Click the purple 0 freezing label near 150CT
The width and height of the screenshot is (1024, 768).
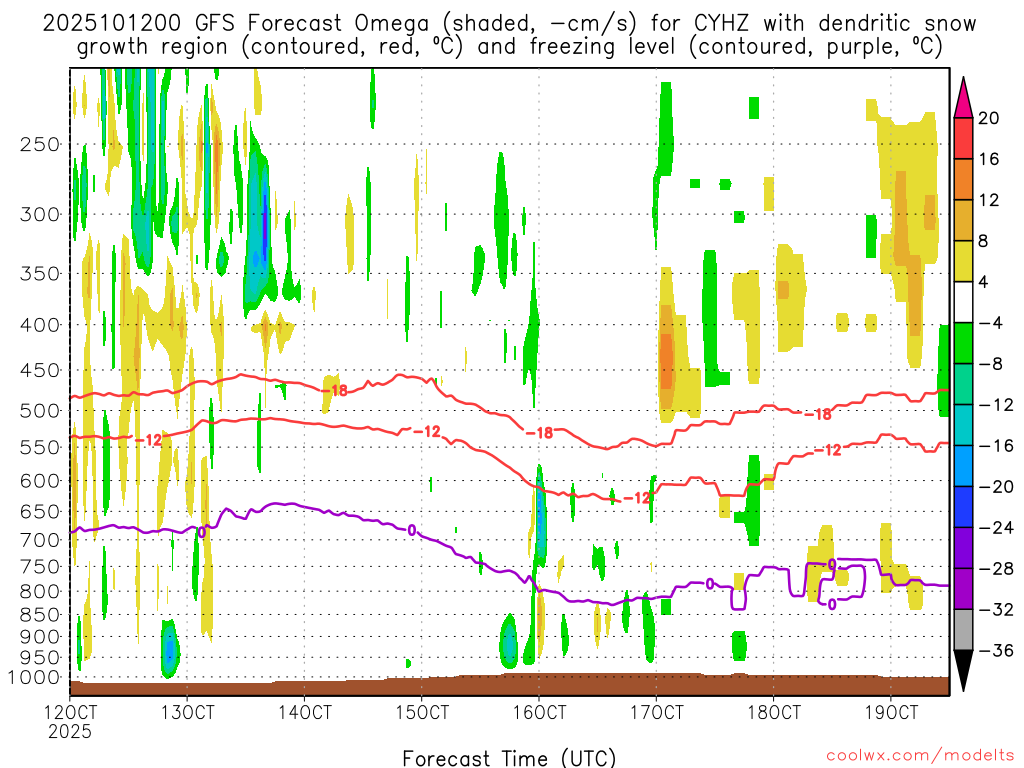[411, 530]
